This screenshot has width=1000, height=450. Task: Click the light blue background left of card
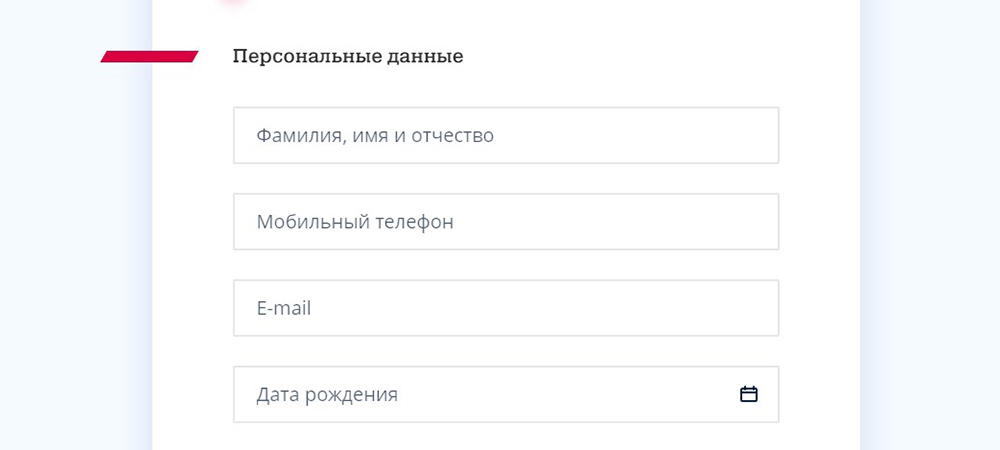[x=75, y=255]
